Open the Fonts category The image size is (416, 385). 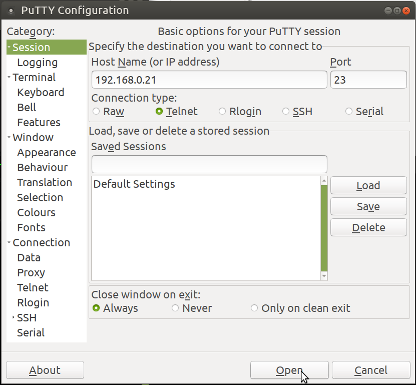click(31, 227)
